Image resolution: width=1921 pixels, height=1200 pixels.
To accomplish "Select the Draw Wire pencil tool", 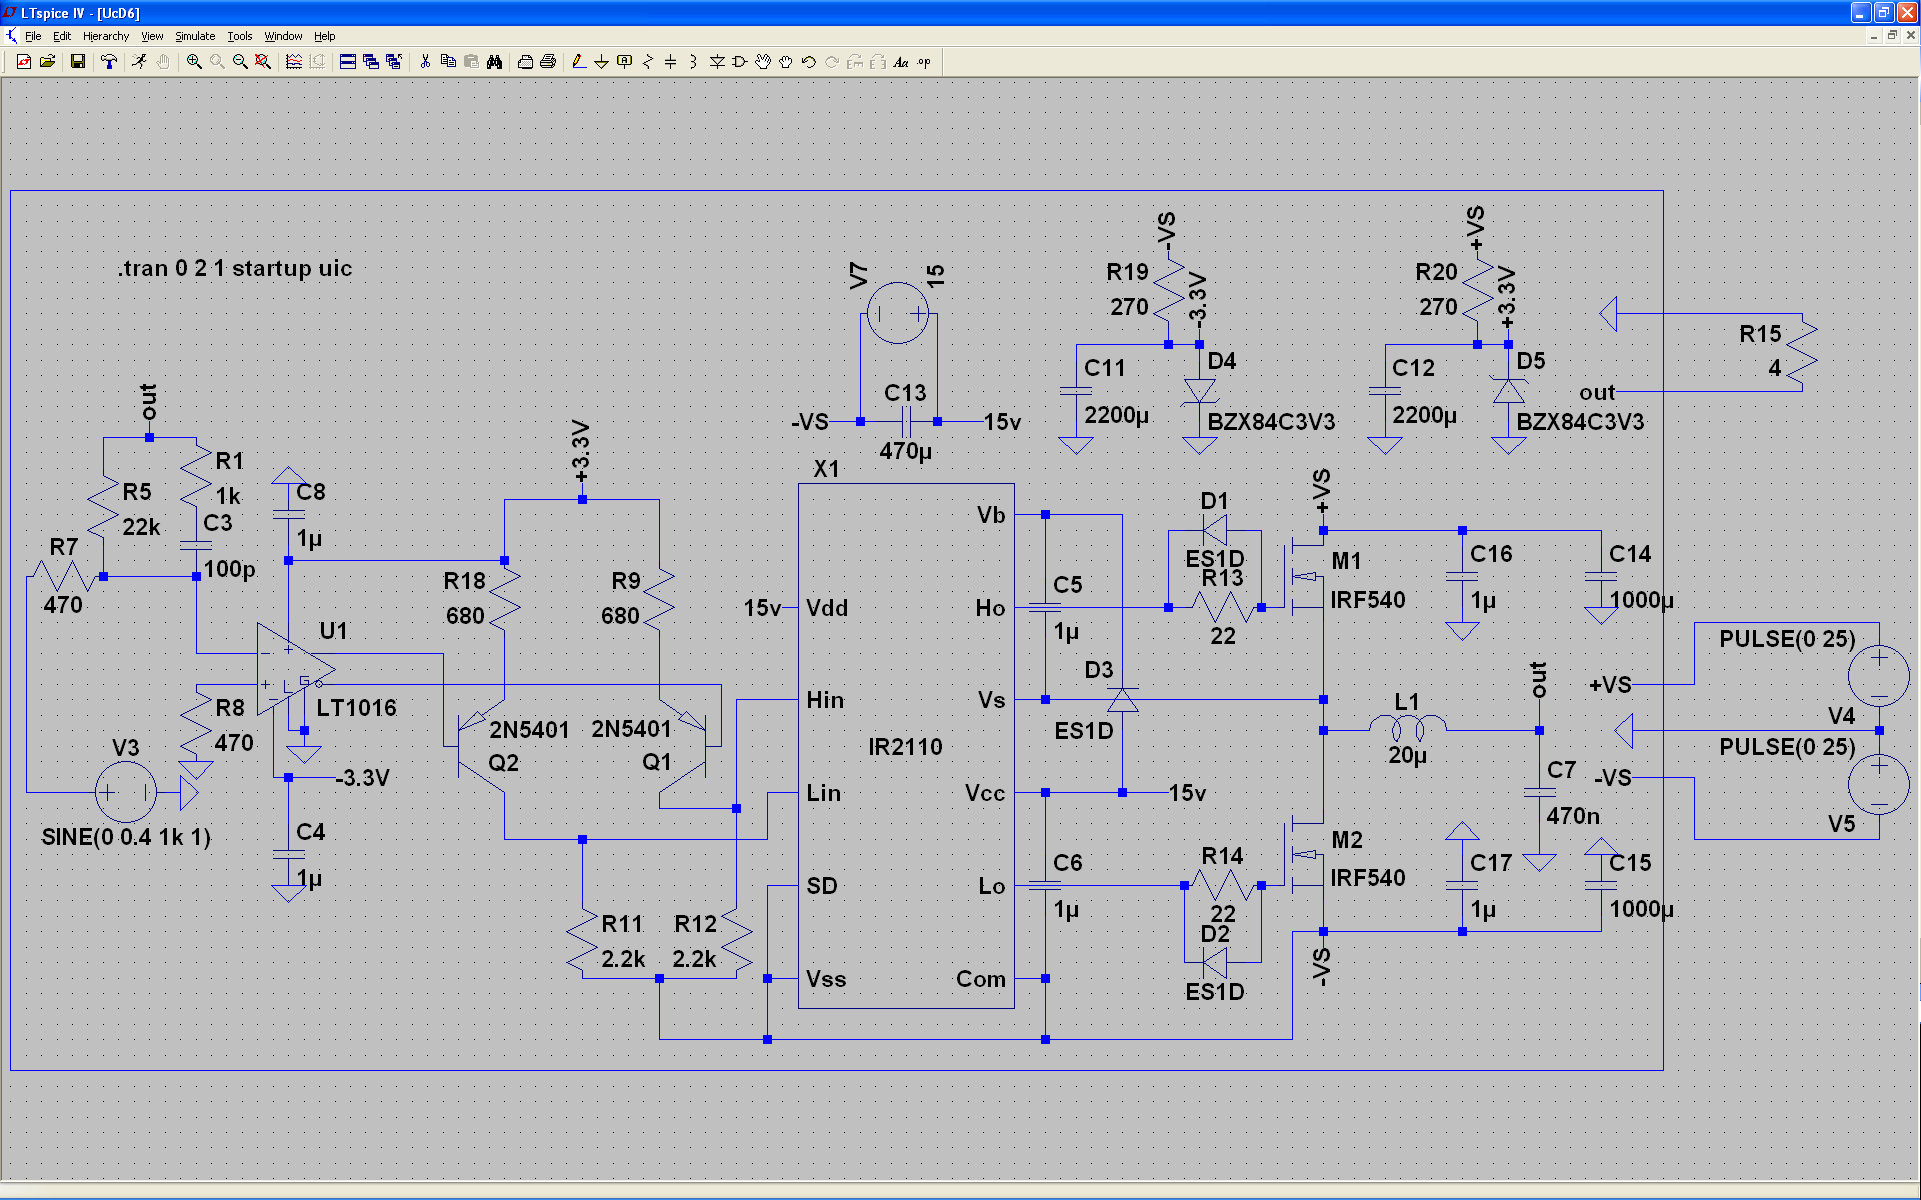I will click(579, 62).
